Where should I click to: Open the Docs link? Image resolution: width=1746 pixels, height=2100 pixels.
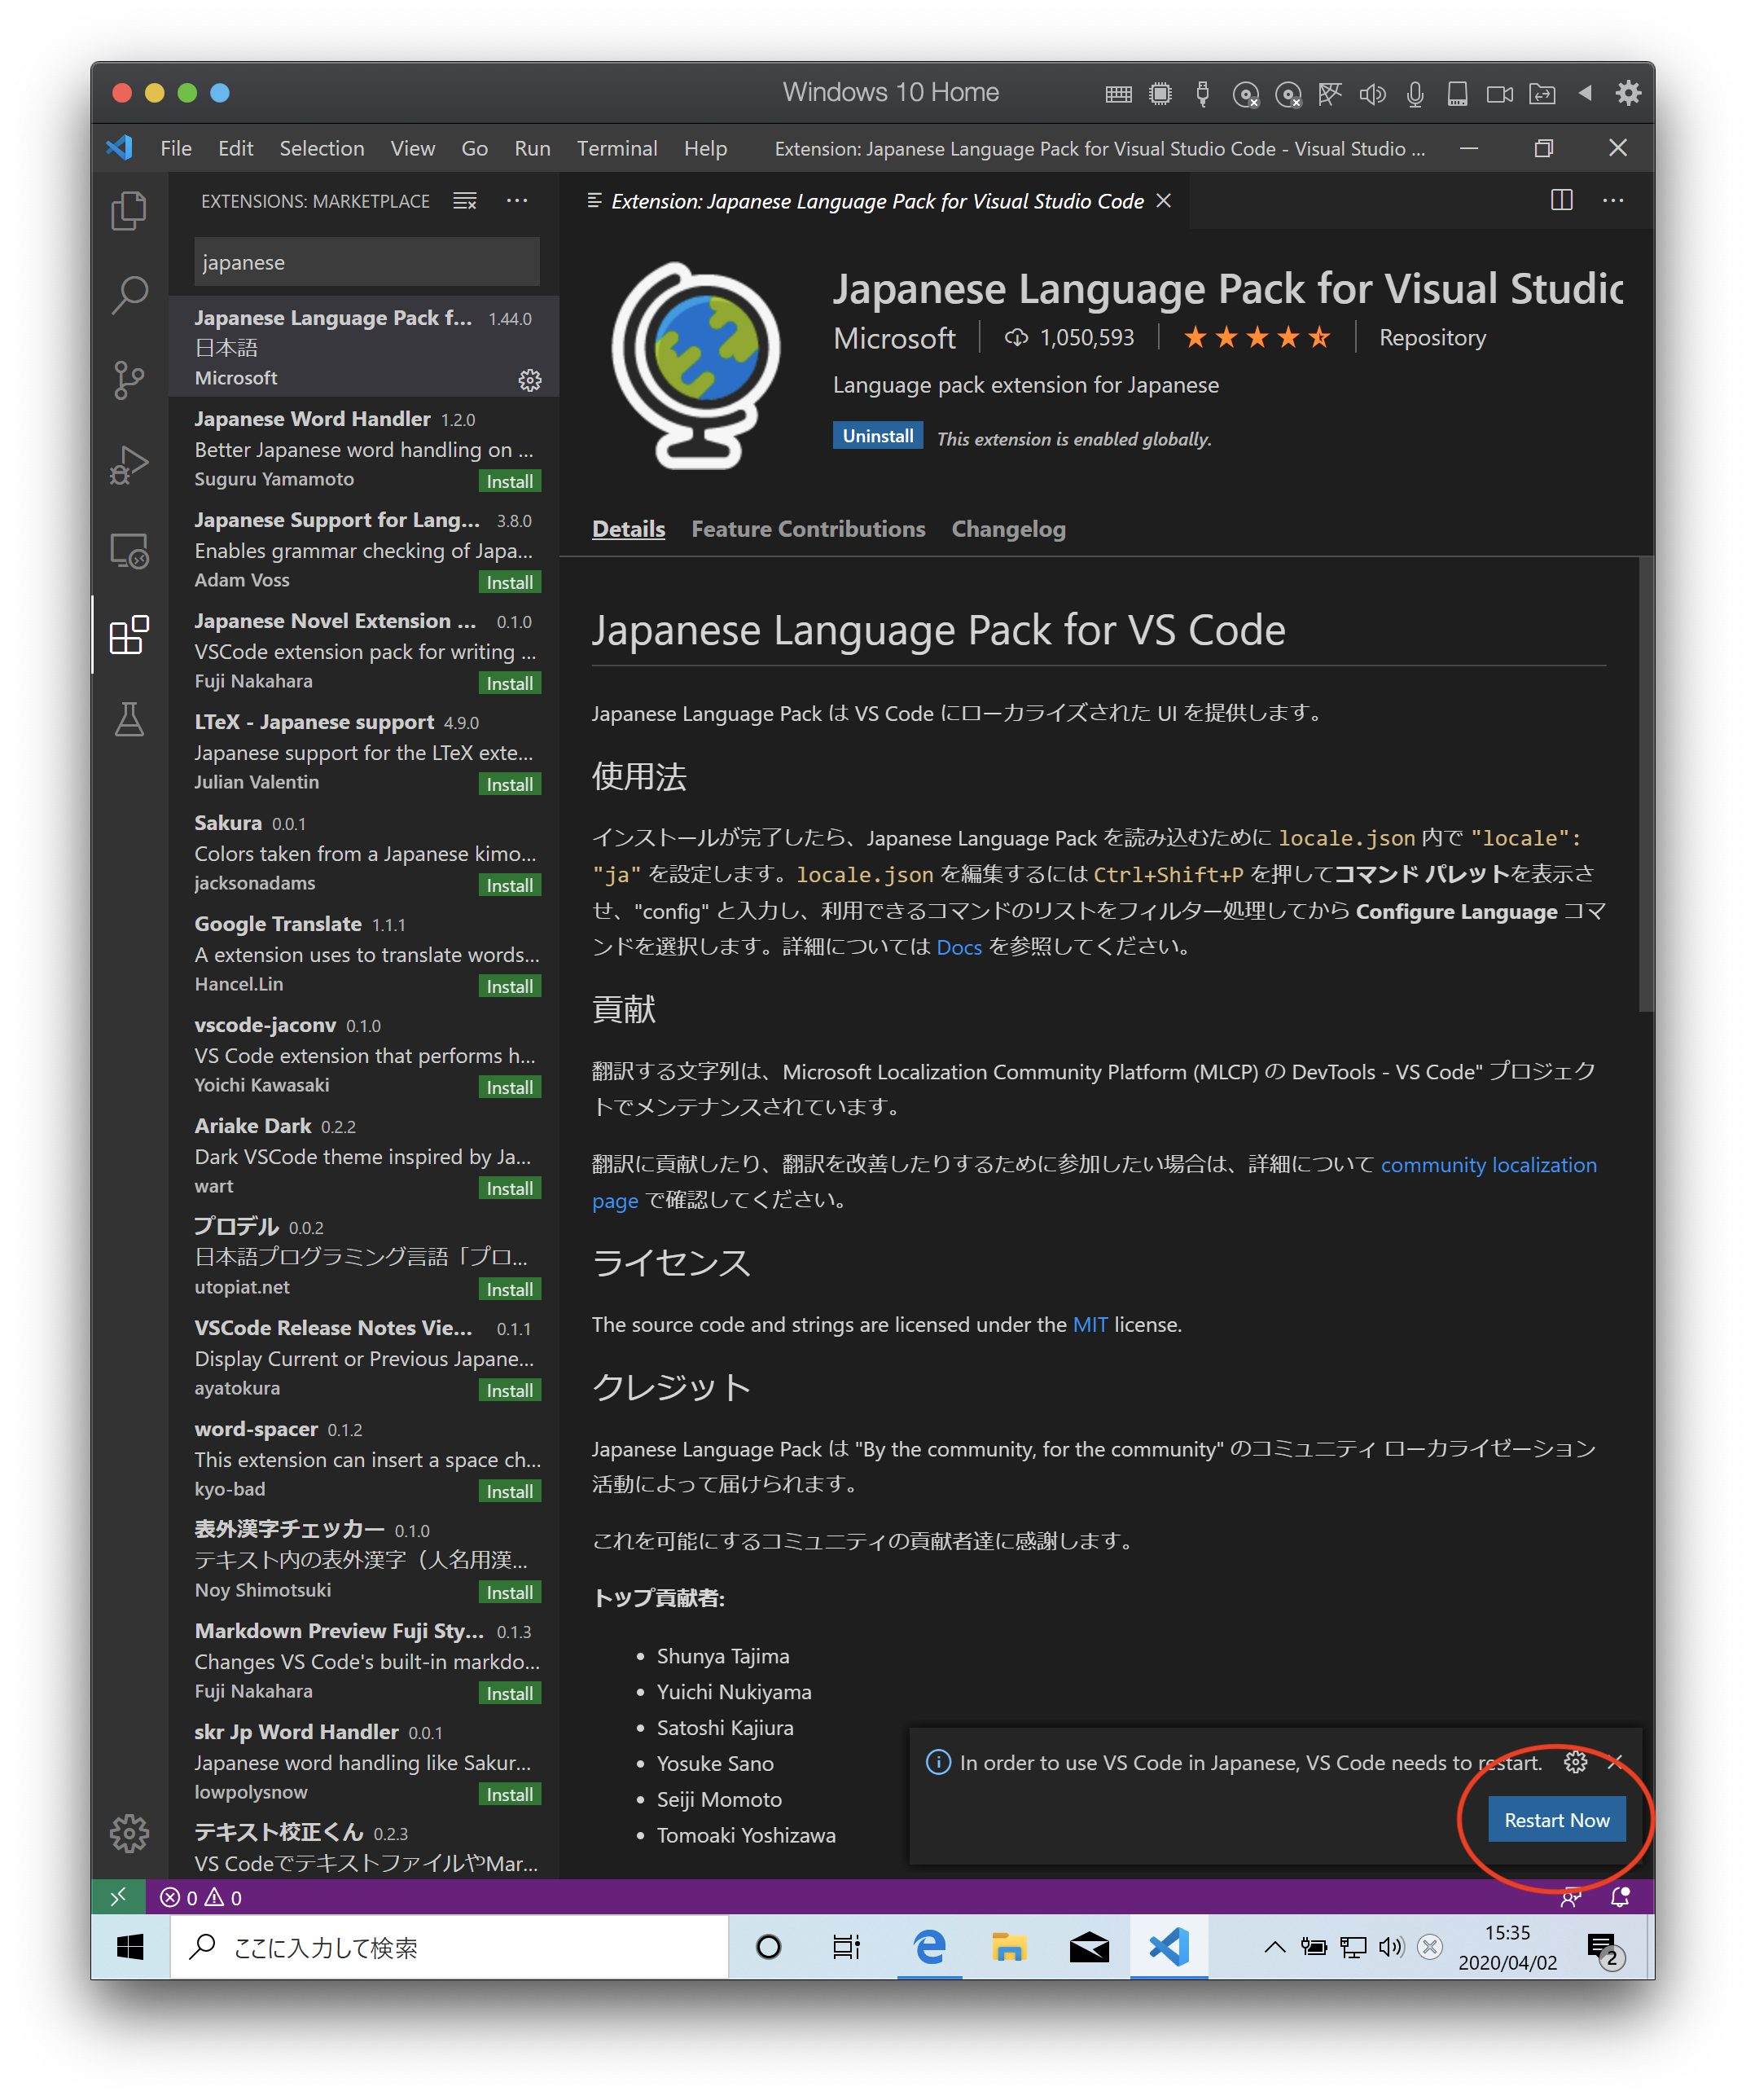959,947
